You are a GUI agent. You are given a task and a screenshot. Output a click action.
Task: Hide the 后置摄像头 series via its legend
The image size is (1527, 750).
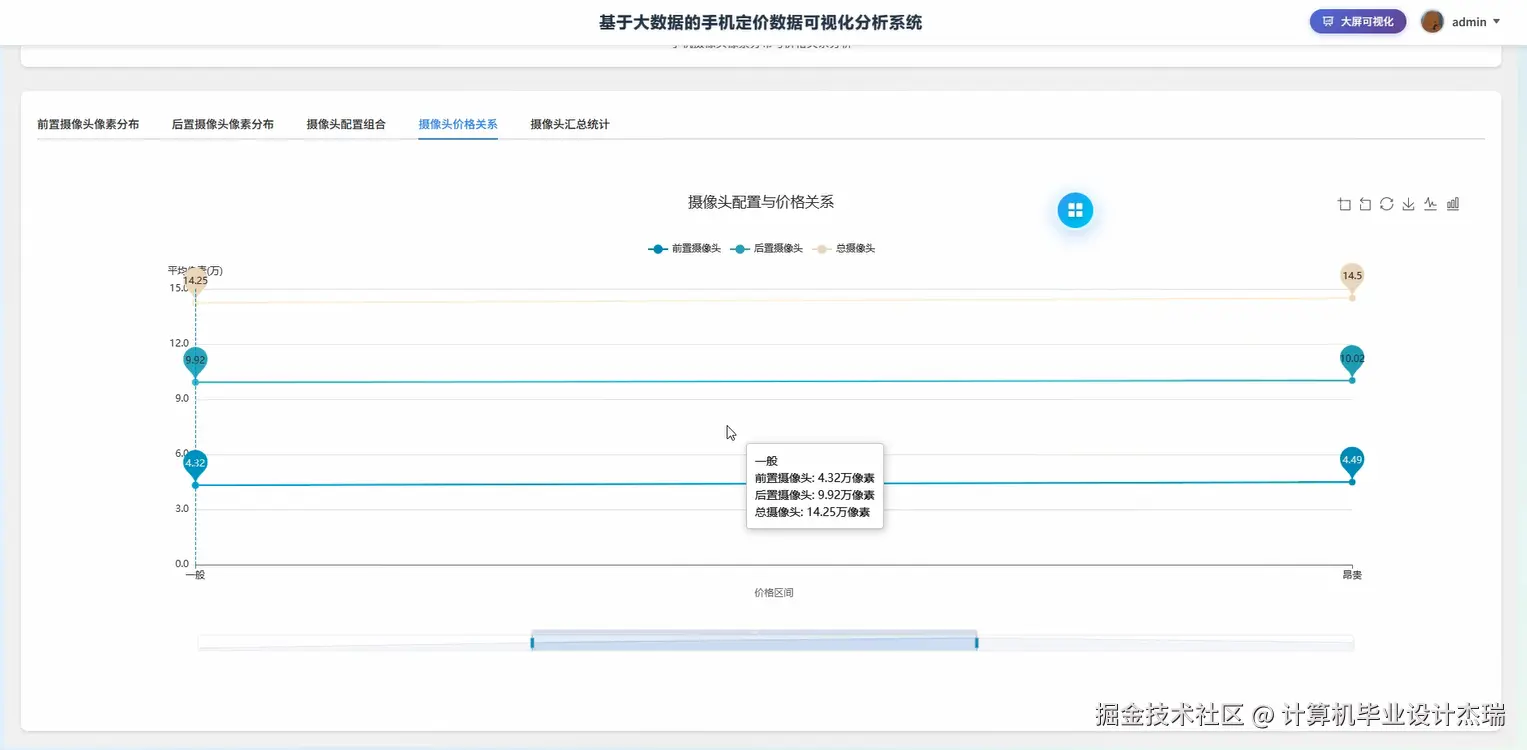tap(769, 248)
